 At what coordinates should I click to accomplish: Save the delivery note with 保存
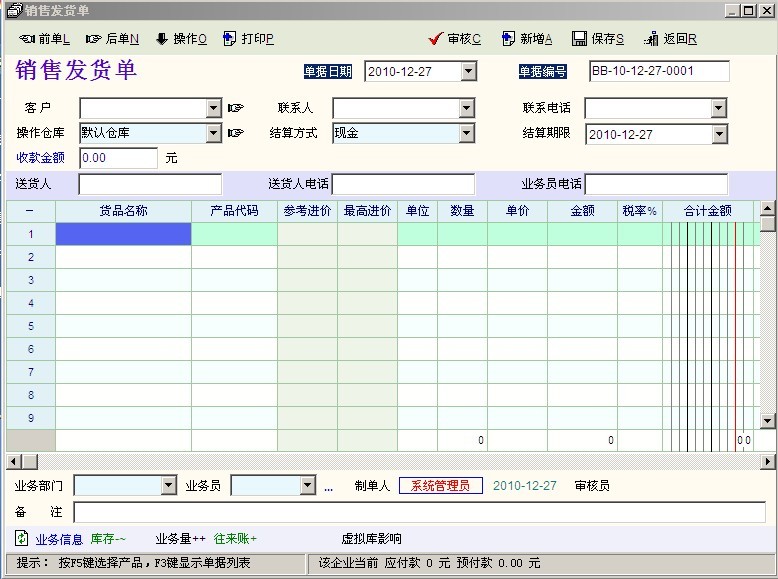tap(579, 39)
